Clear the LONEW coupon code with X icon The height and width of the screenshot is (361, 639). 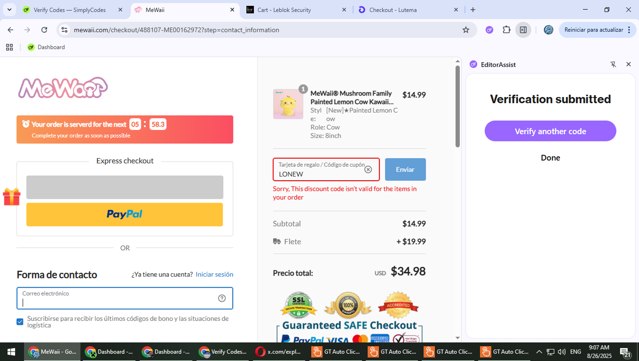368,169
